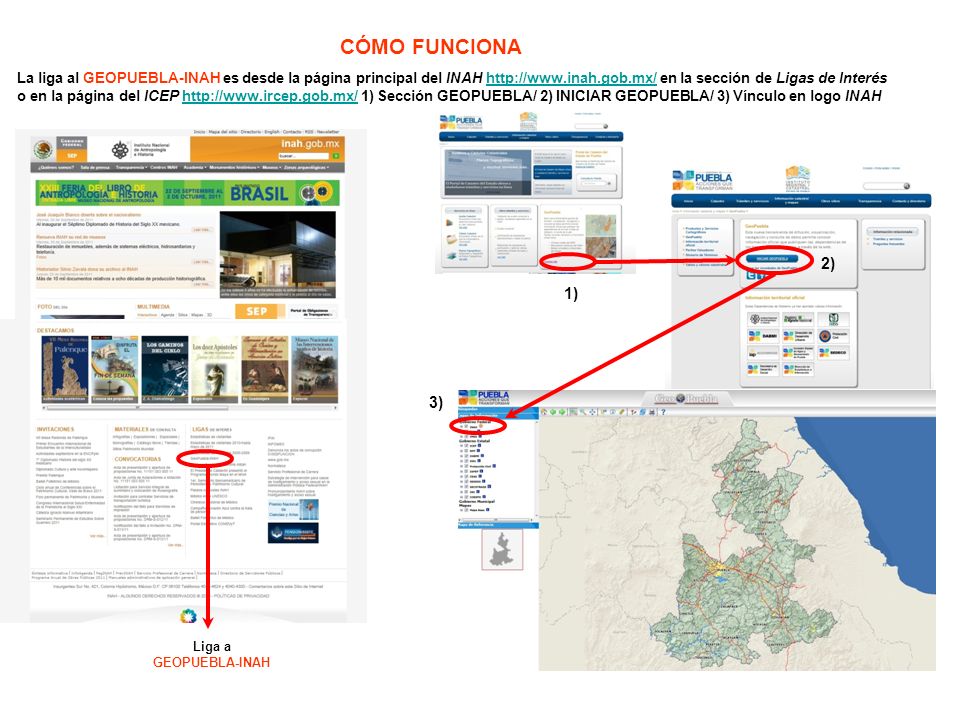Image resolution: width=960 pixels, height=720 pixels.
Task: Click the Instituto Registral y Catastral logo in header
Action: click(798, 179)
